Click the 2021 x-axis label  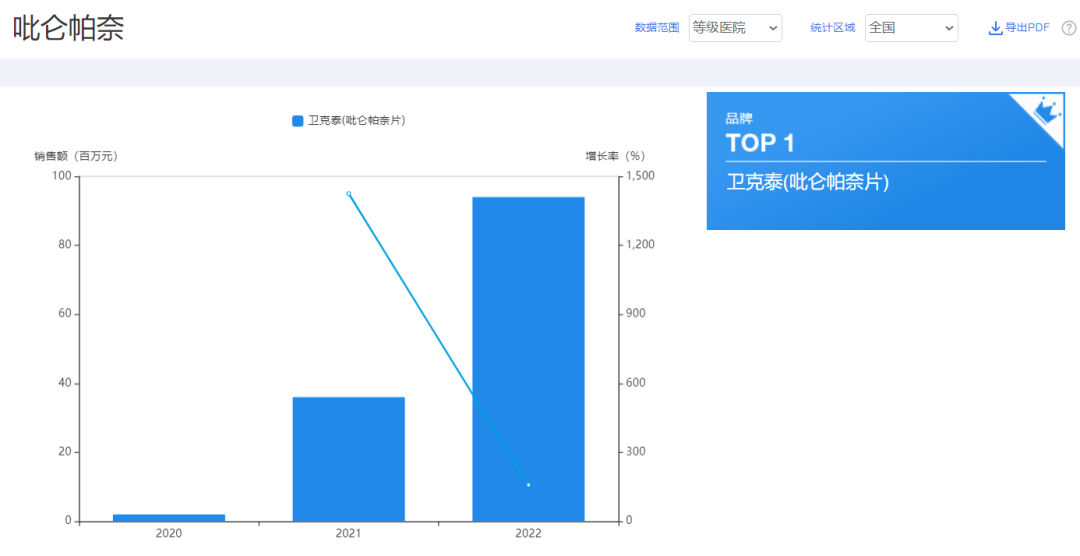coord(349,533)
